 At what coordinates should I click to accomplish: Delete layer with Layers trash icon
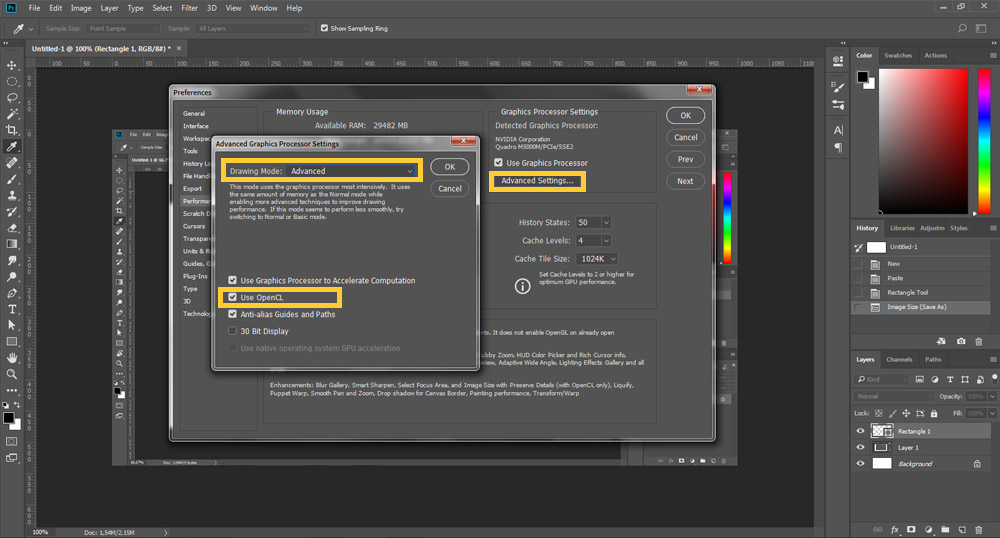click(979, 529)
